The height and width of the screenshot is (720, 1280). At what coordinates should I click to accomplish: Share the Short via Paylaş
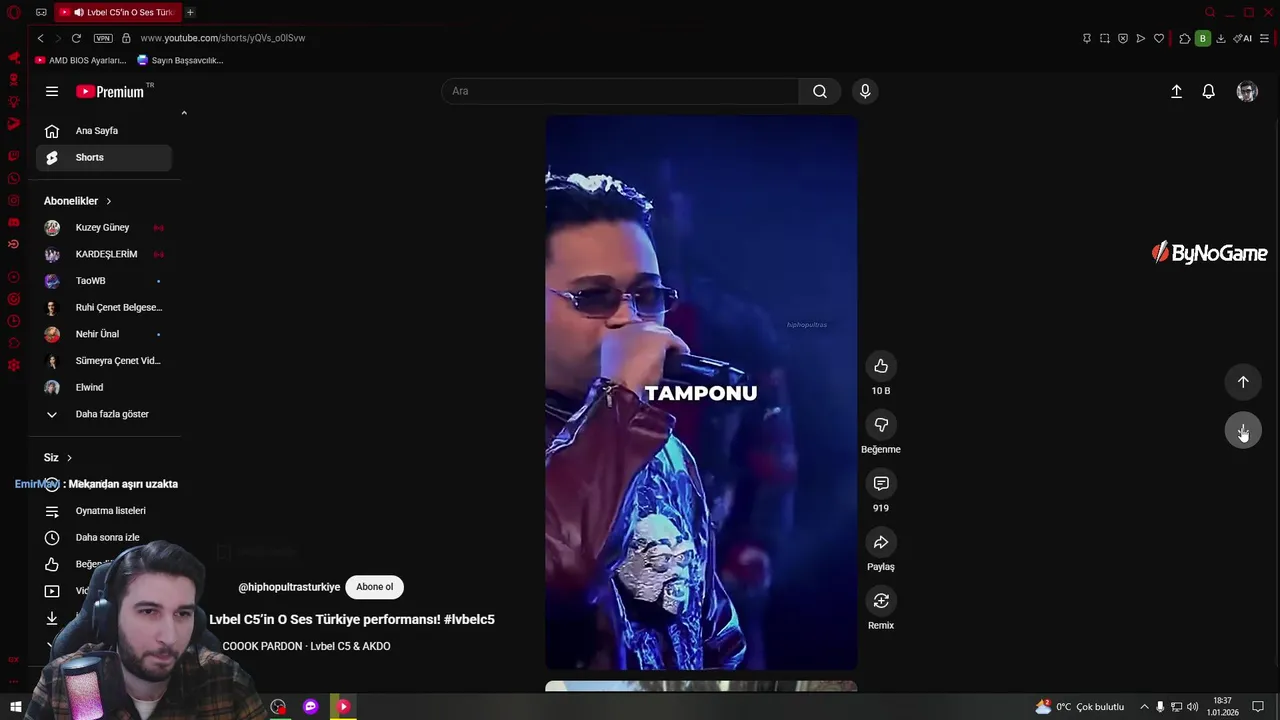(881, 543)
